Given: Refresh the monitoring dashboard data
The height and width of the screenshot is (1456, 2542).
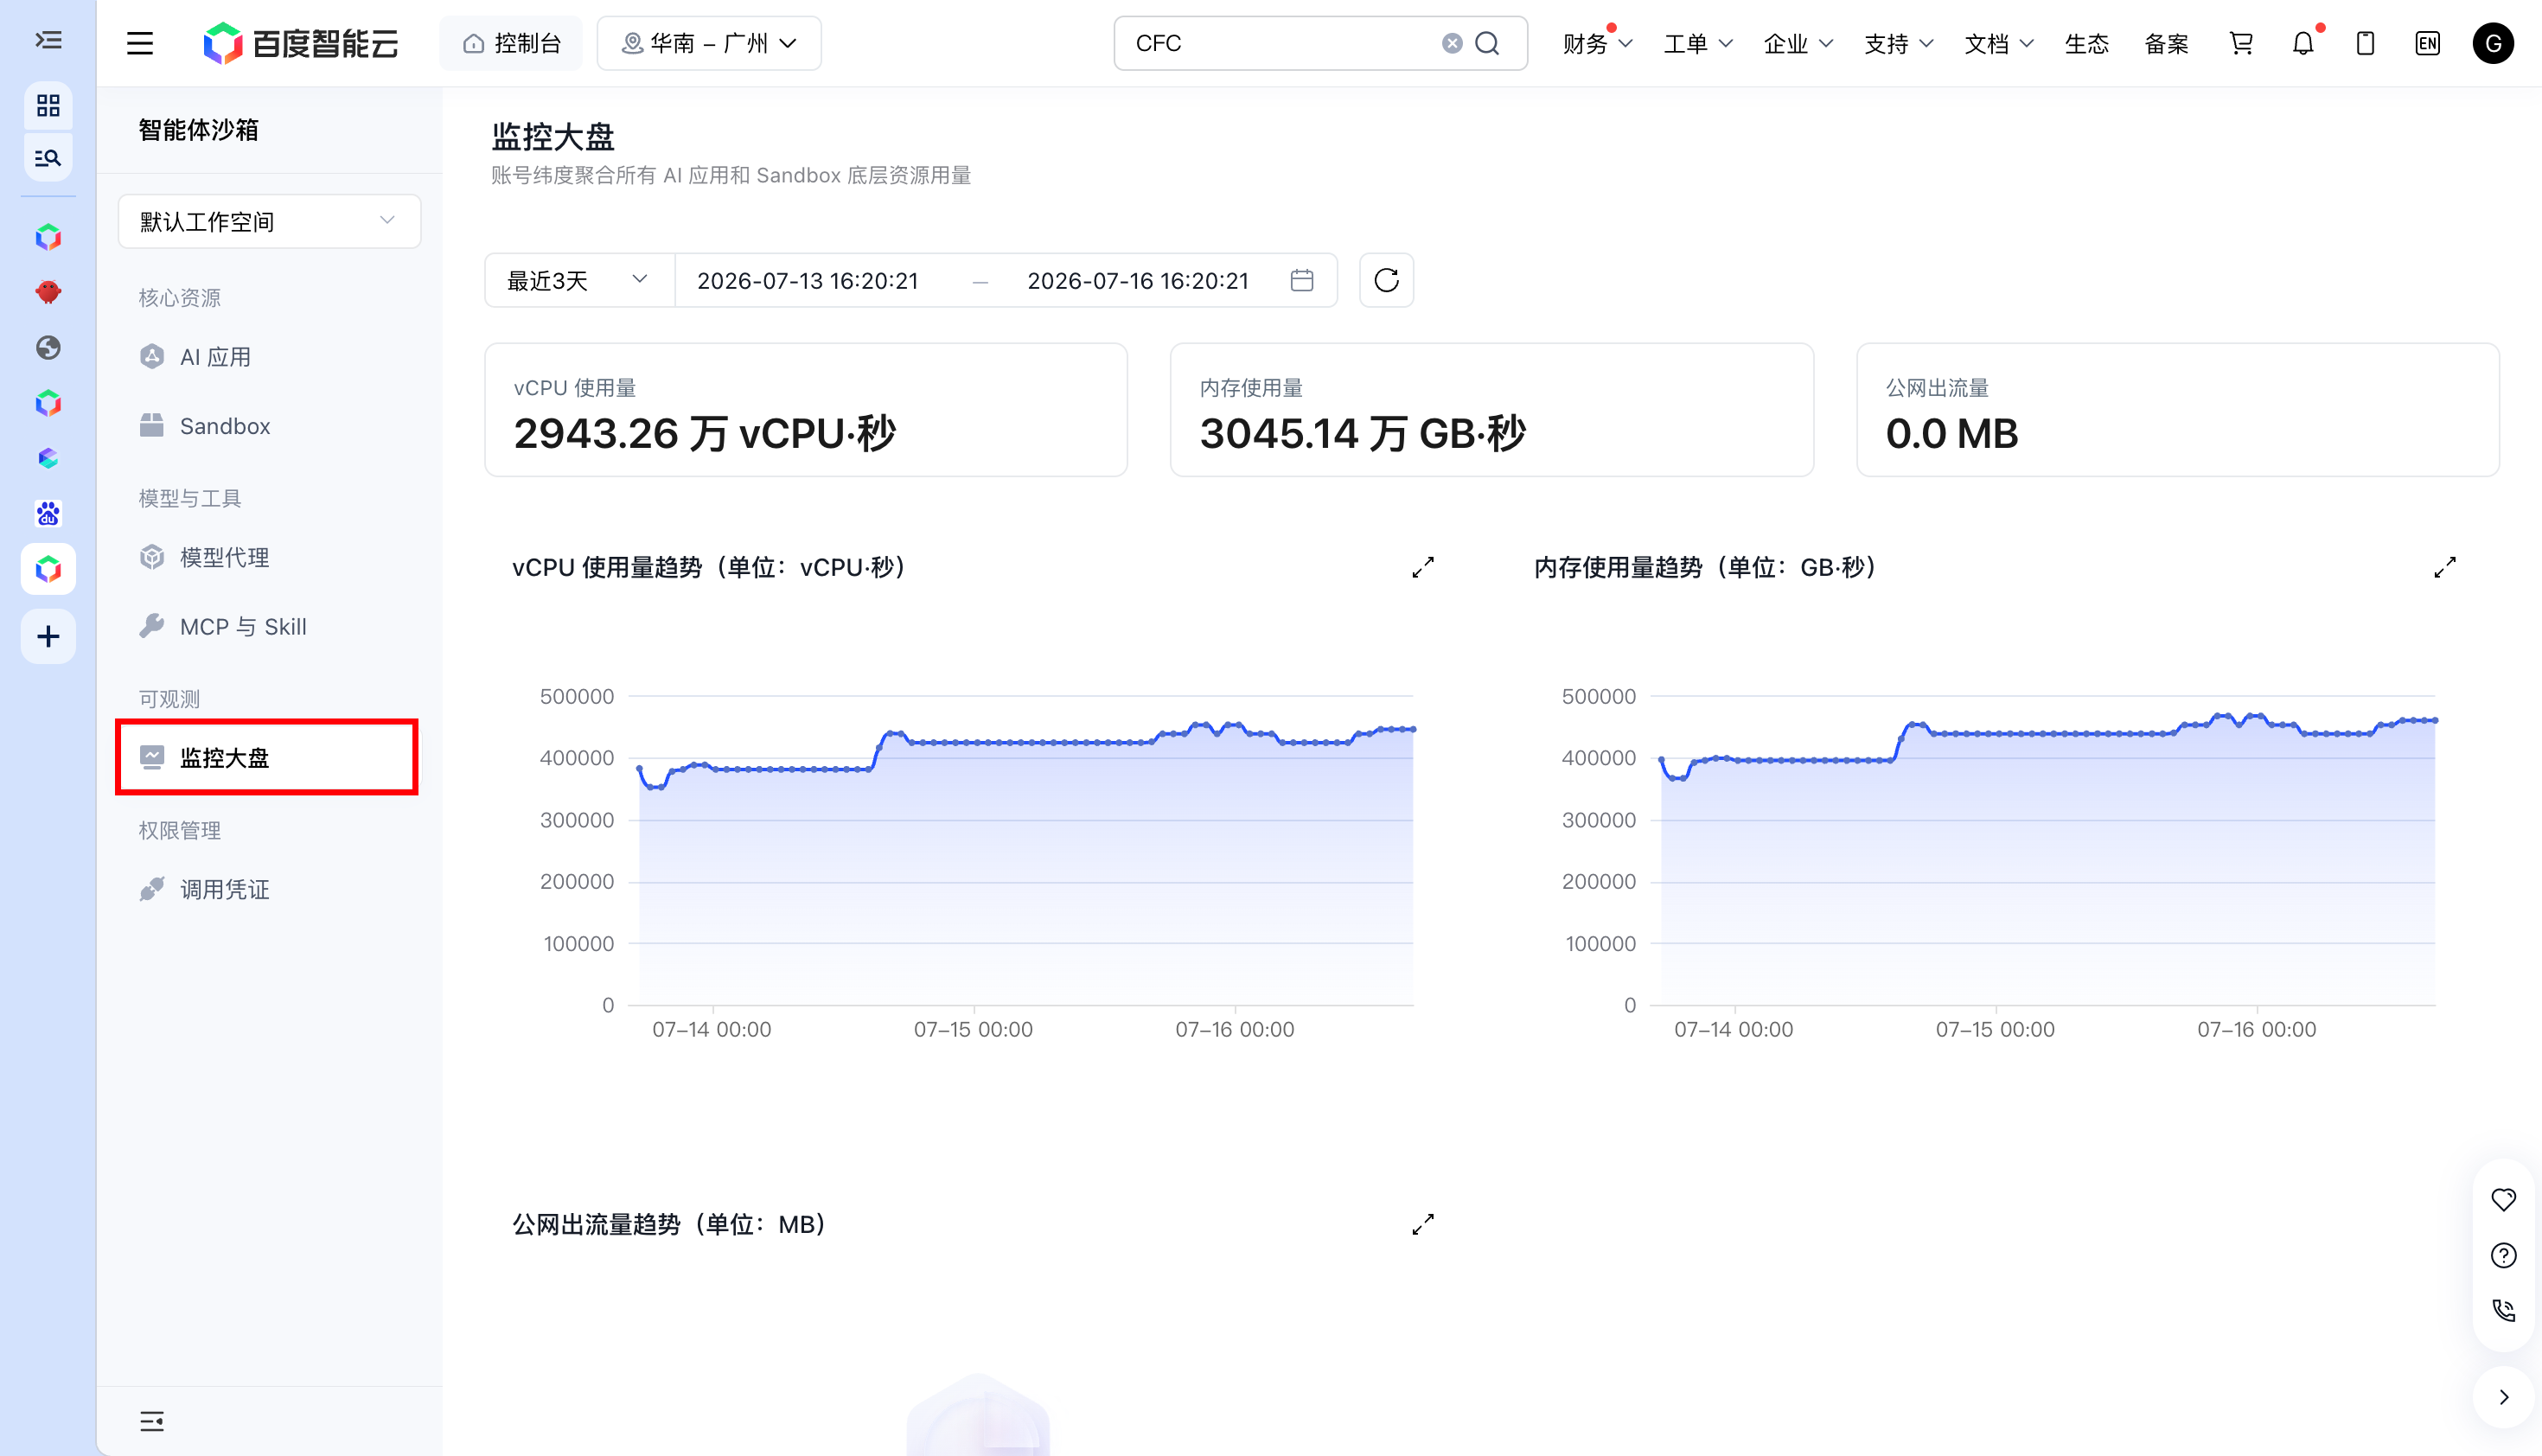Looking at the screenshot, I should [x=1386, y=280].
